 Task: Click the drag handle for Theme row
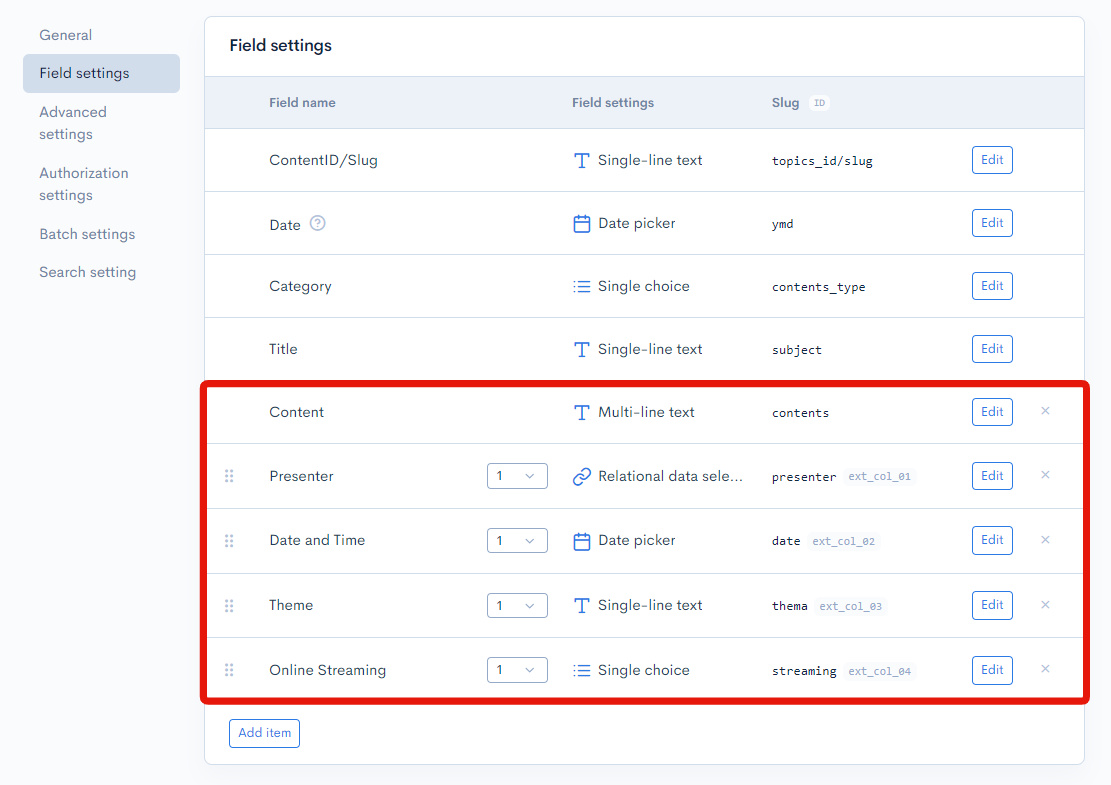tap(229, 605)
